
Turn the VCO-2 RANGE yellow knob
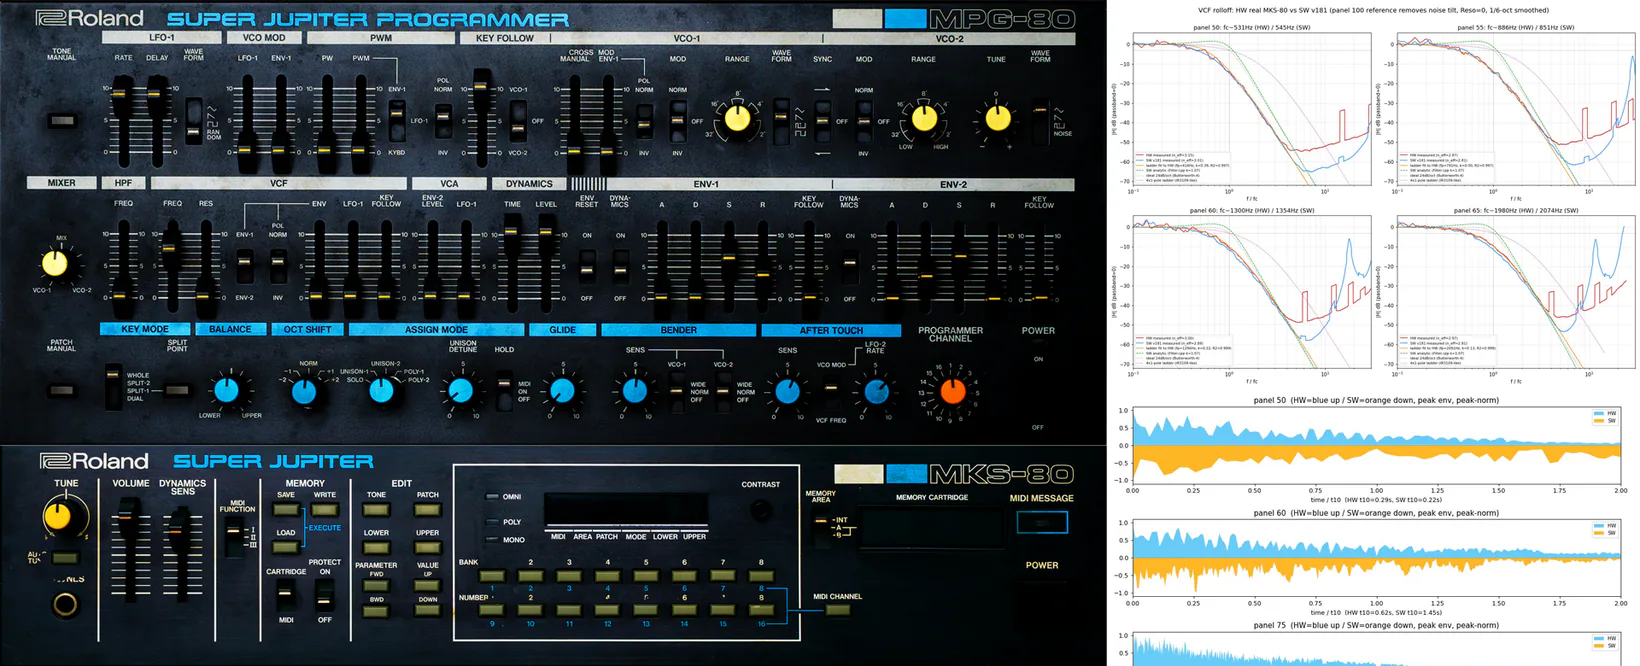(x=924, y=119)
